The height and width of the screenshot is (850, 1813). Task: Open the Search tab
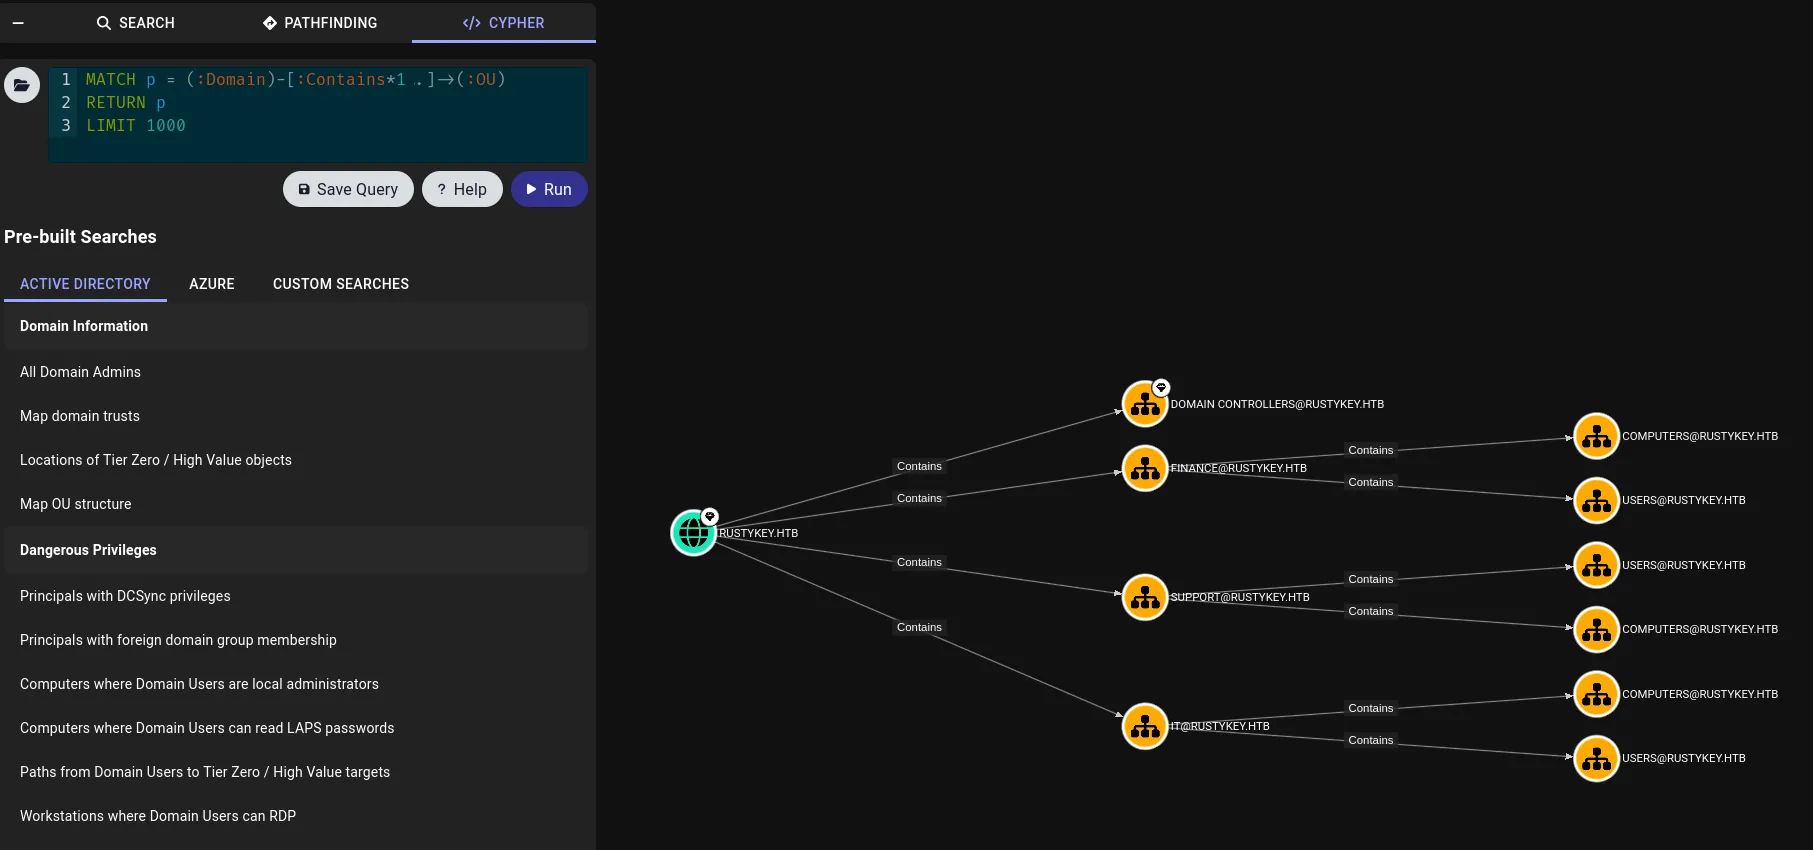135,22
